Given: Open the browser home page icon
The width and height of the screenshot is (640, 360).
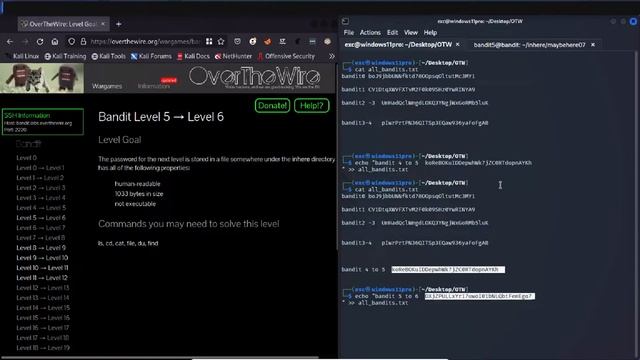Looking at the screenshot, I should (x=55, y=42).
